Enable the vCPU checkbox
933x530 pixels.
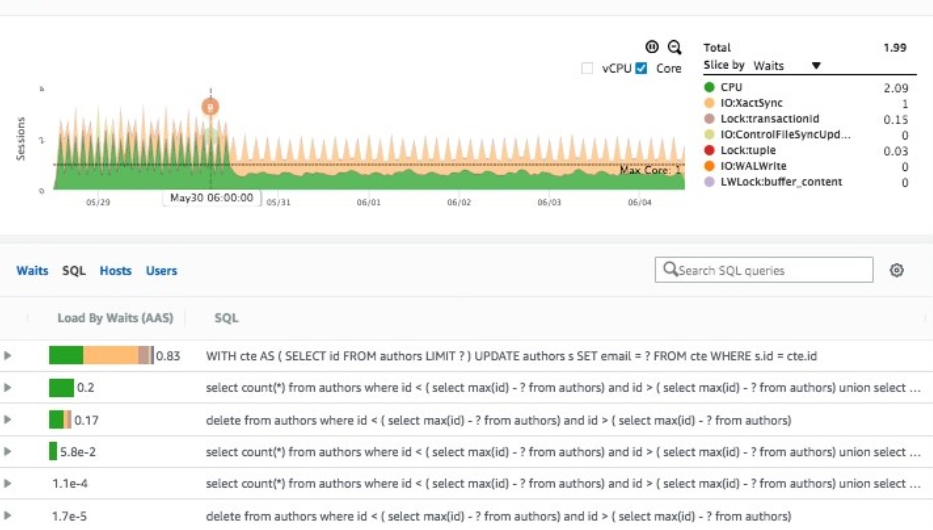click(587, 68)
